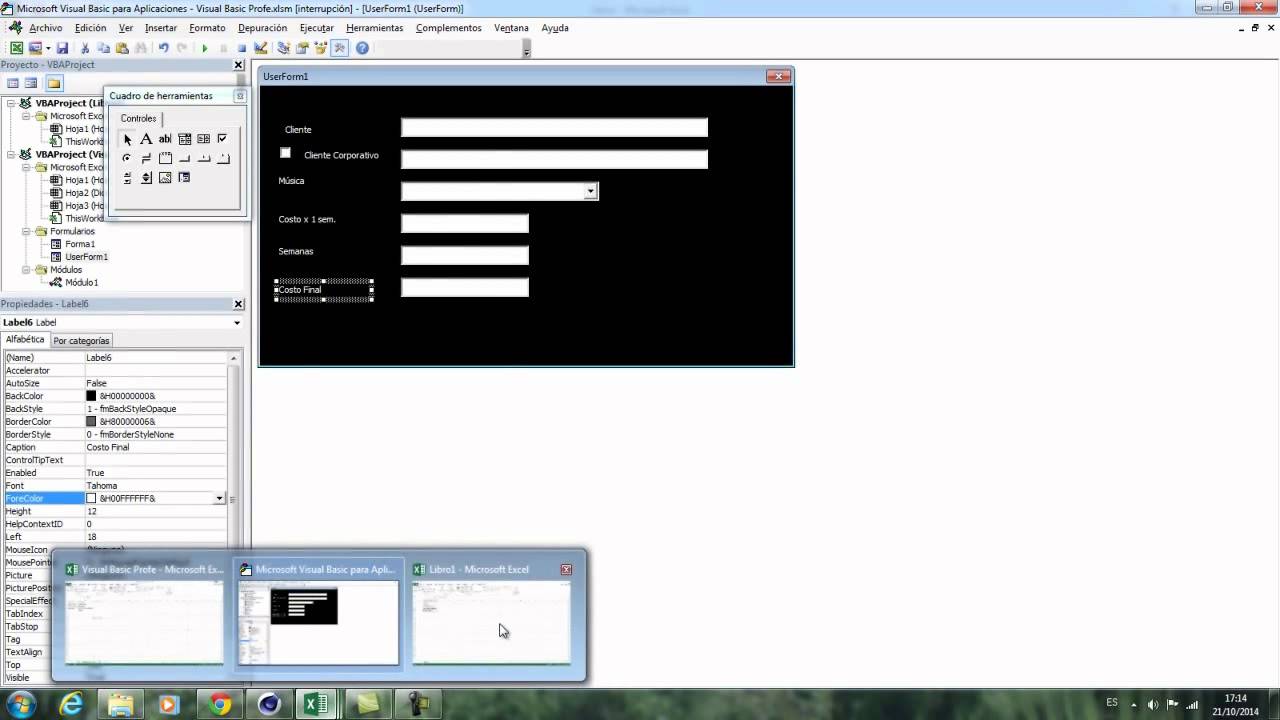The width and height of the screenshot is (1280, 720).
Task: Stop execution with the Reset square button
Action: [242, 48]
